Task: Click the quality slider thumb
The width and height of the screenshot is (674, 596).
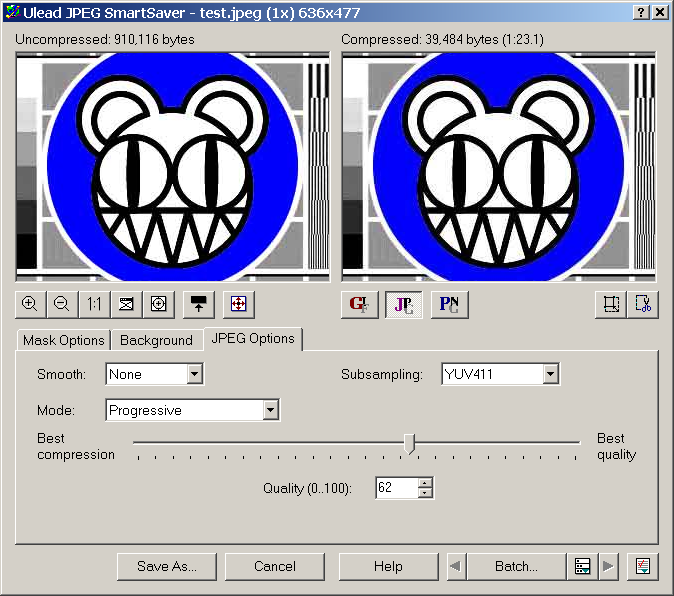Action: (410, 443)
